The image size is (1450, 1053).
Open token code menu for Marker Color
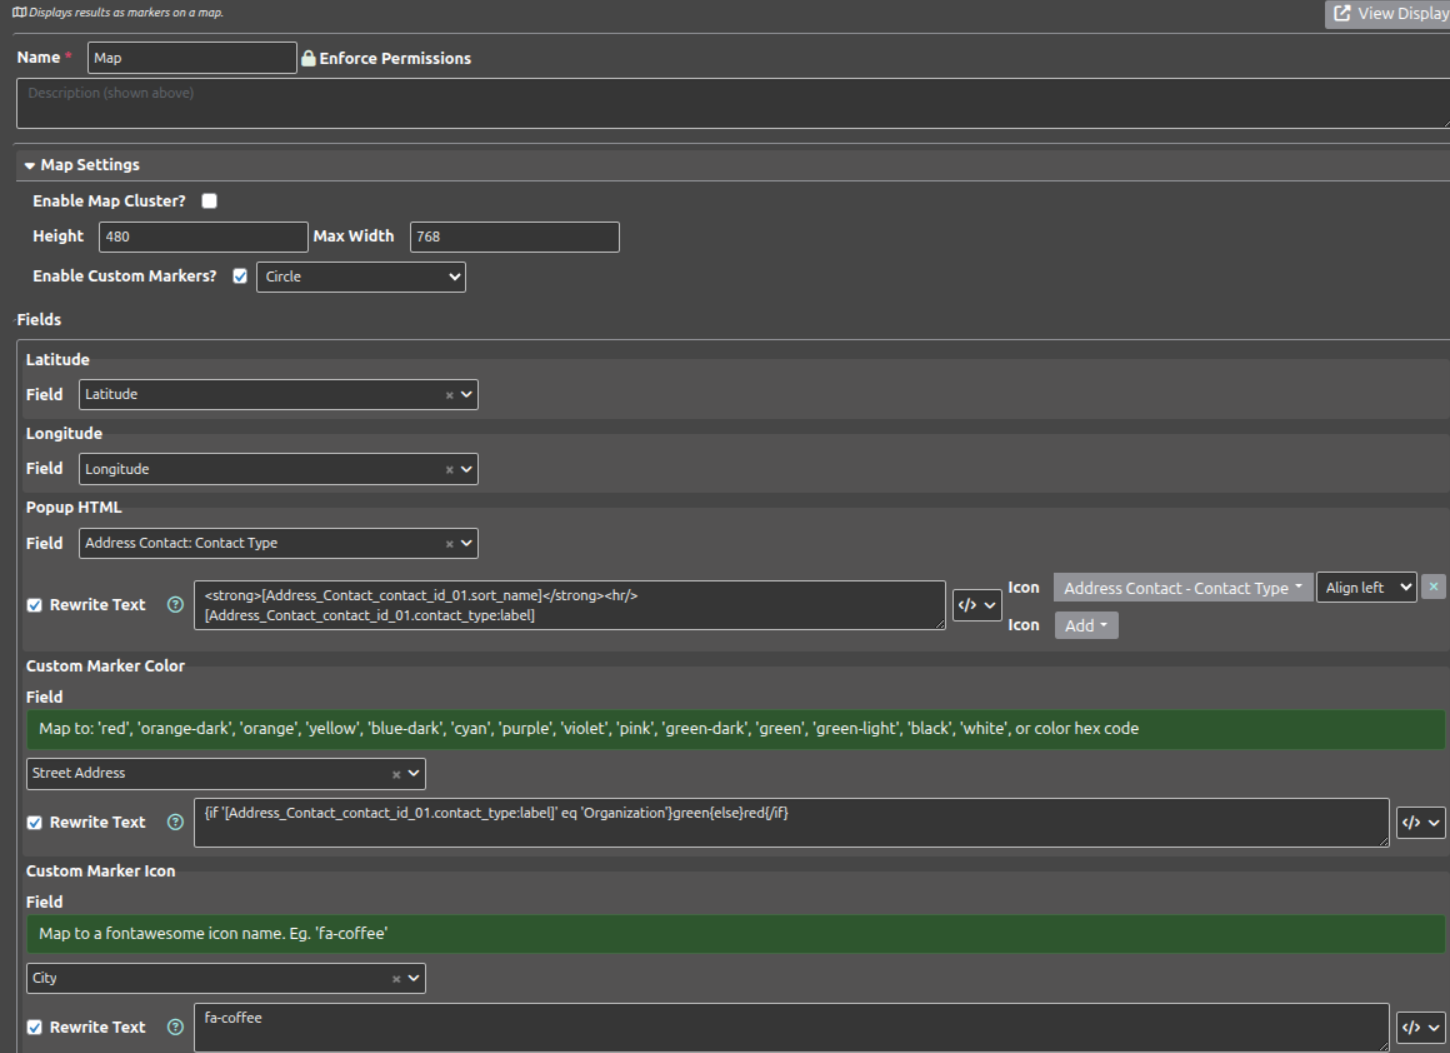click(1421, 823)
